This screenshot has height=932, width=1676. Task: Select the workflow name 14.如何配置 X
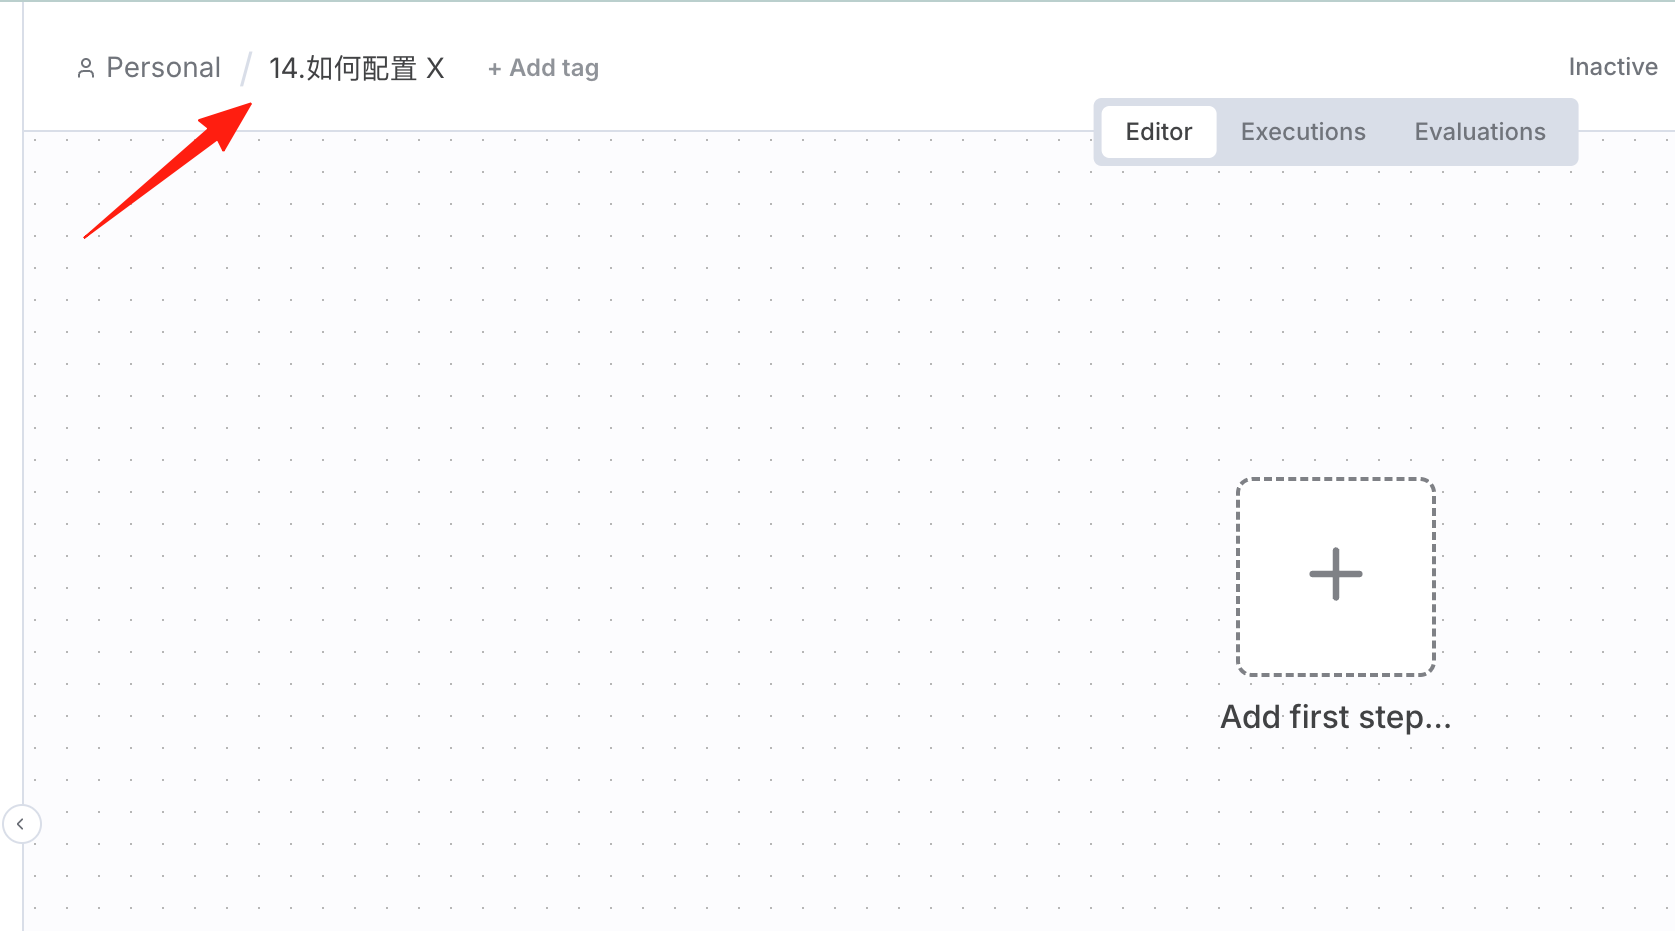[357, 68]
